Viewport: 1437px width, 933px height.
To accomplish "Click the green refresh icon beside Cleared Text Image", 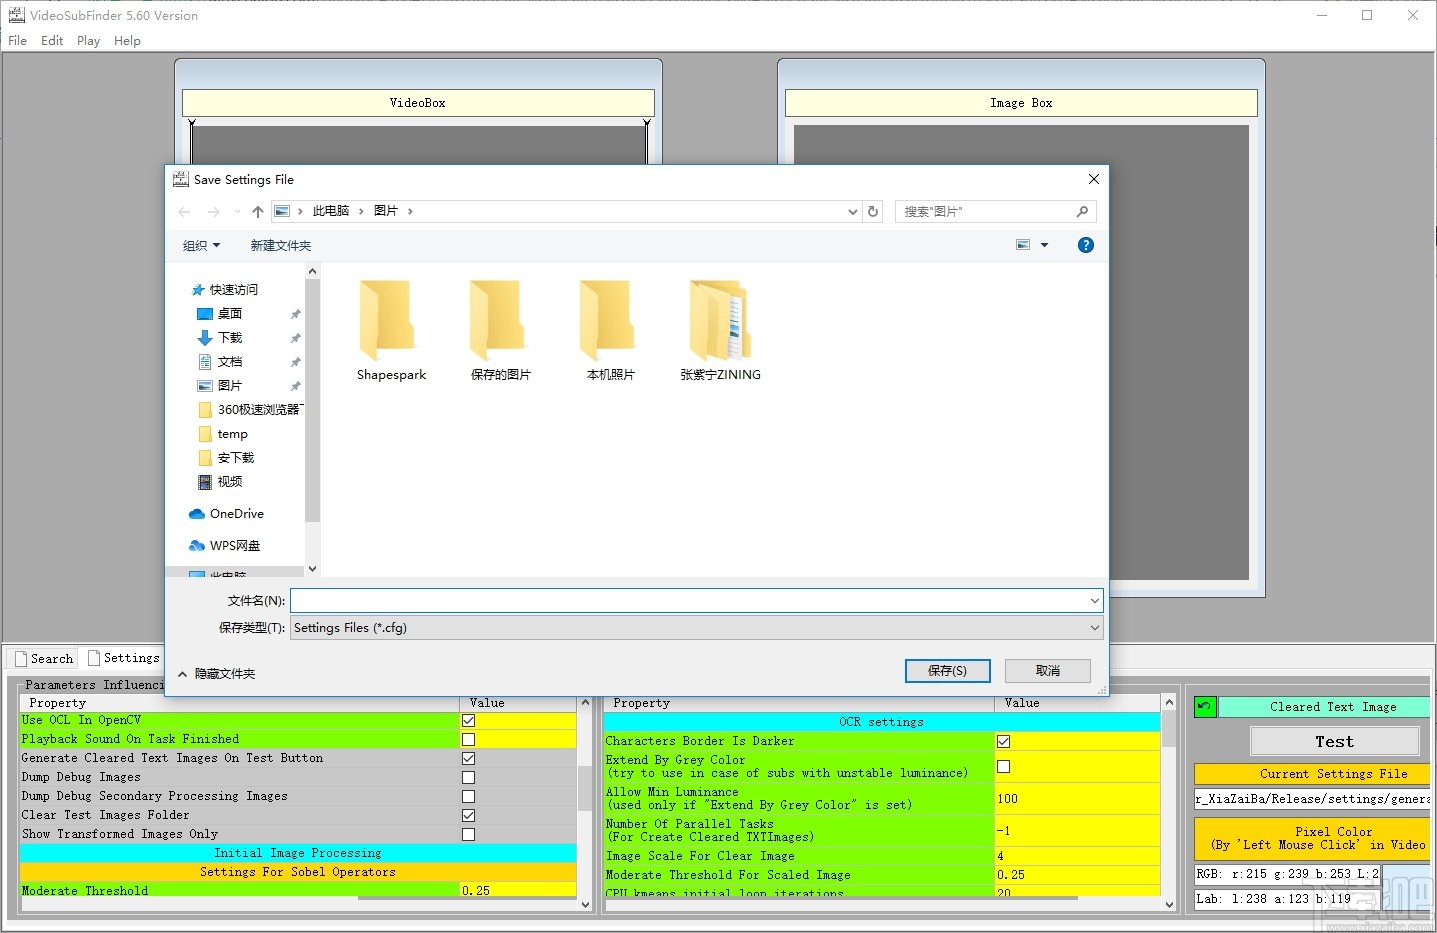I will pyautogui.click(x=1205, y=707).
